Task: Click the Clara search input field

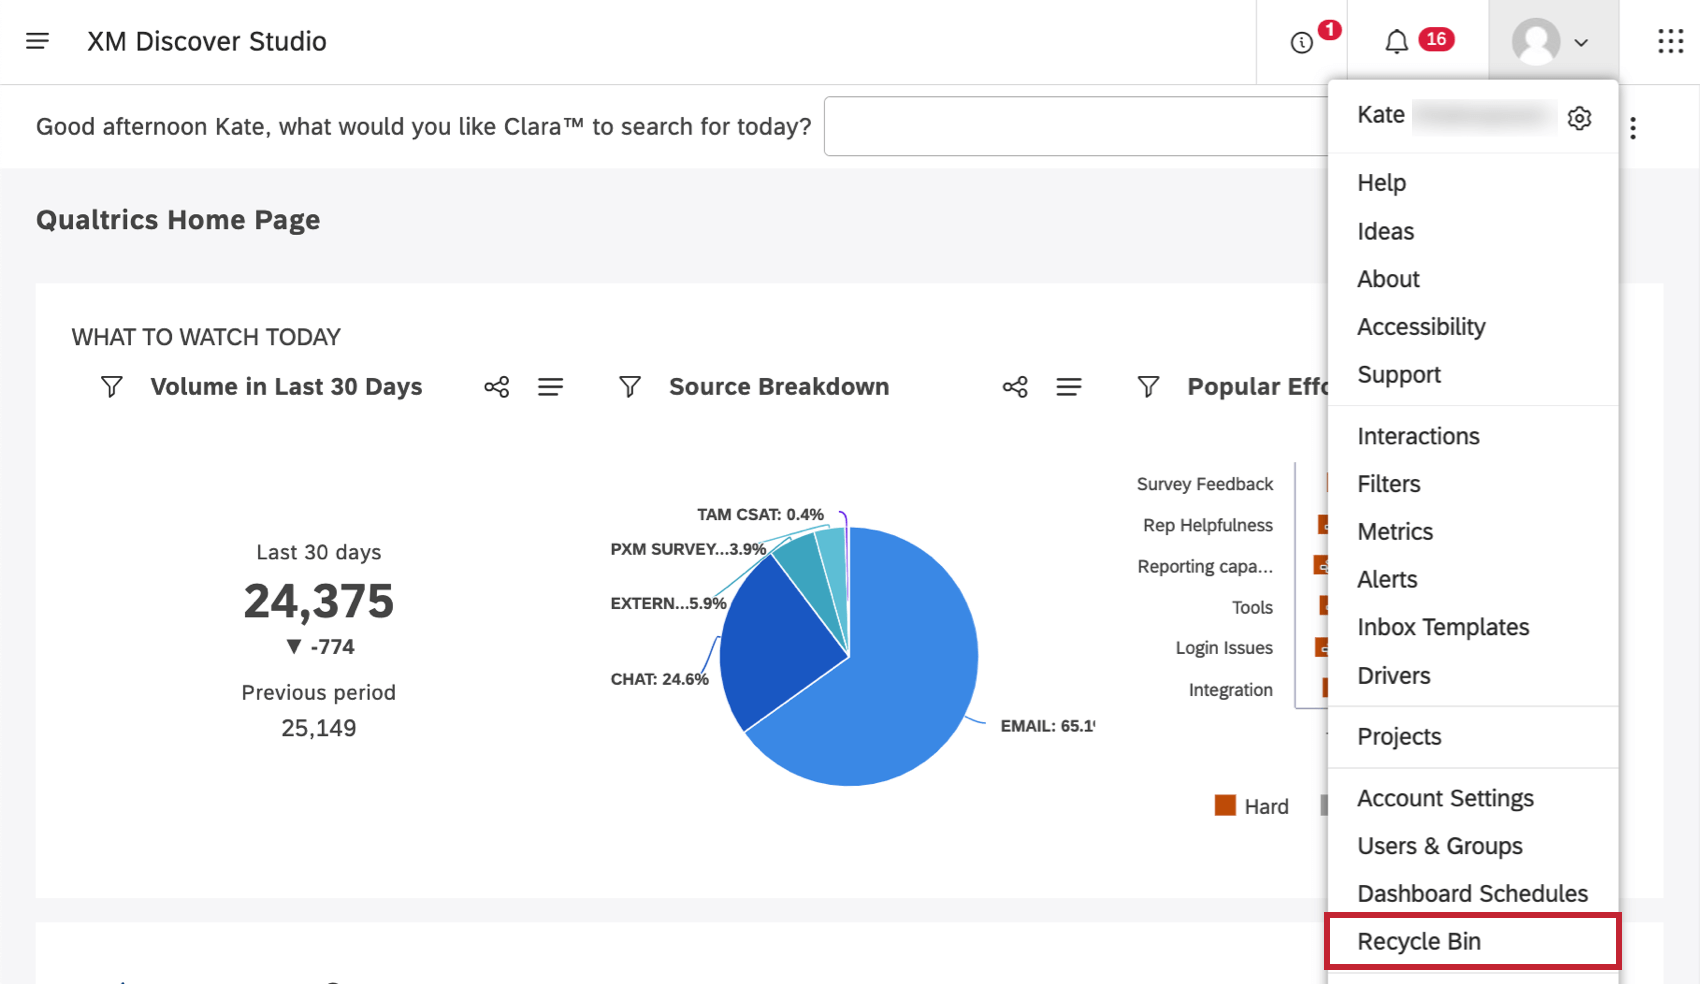Action: point(1076,126)
